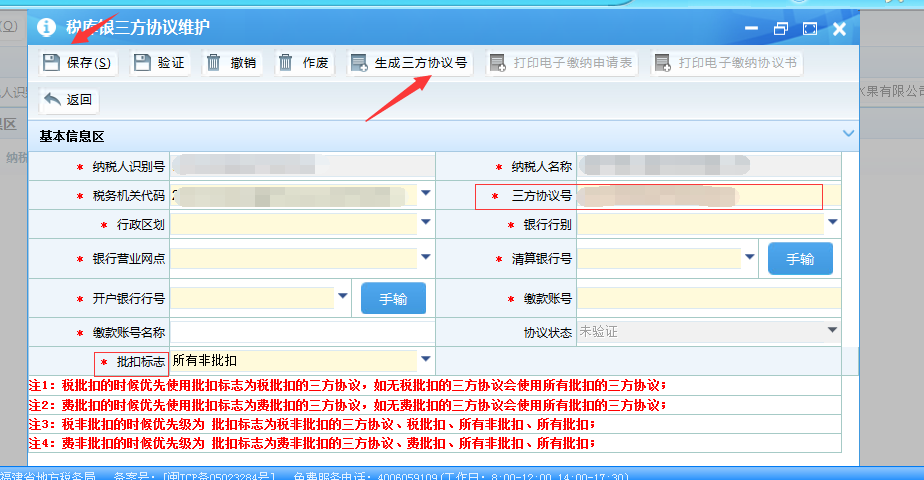Click the 缴款账号 input field
The width and height of the screenshot is (924, 480).
click(x=708, y=298)
